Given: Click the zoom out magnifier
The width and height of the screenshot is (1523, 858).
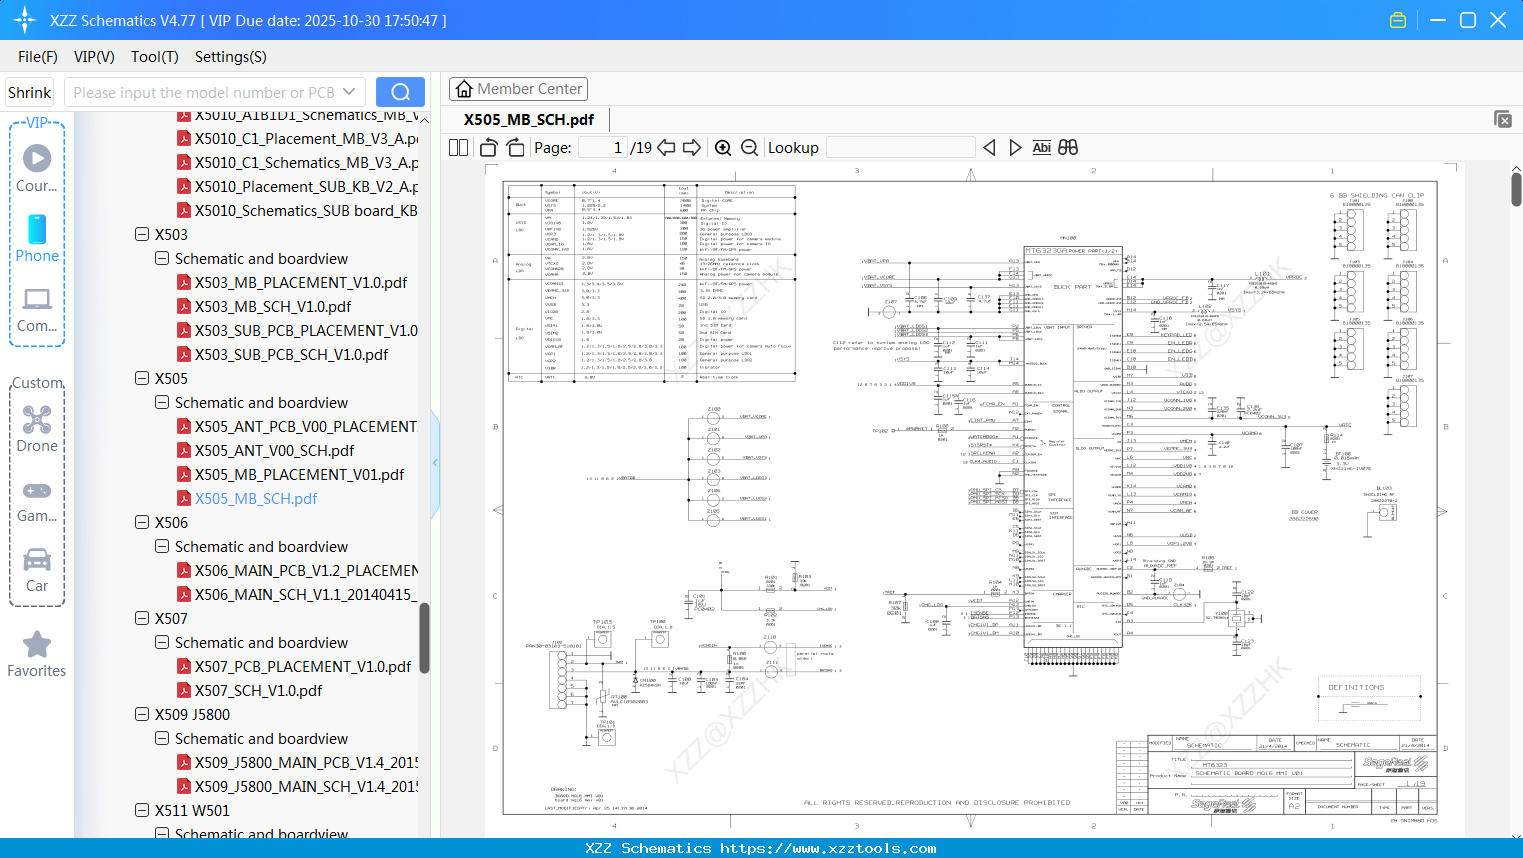Looking at the screenshot, I should point(749,148).
